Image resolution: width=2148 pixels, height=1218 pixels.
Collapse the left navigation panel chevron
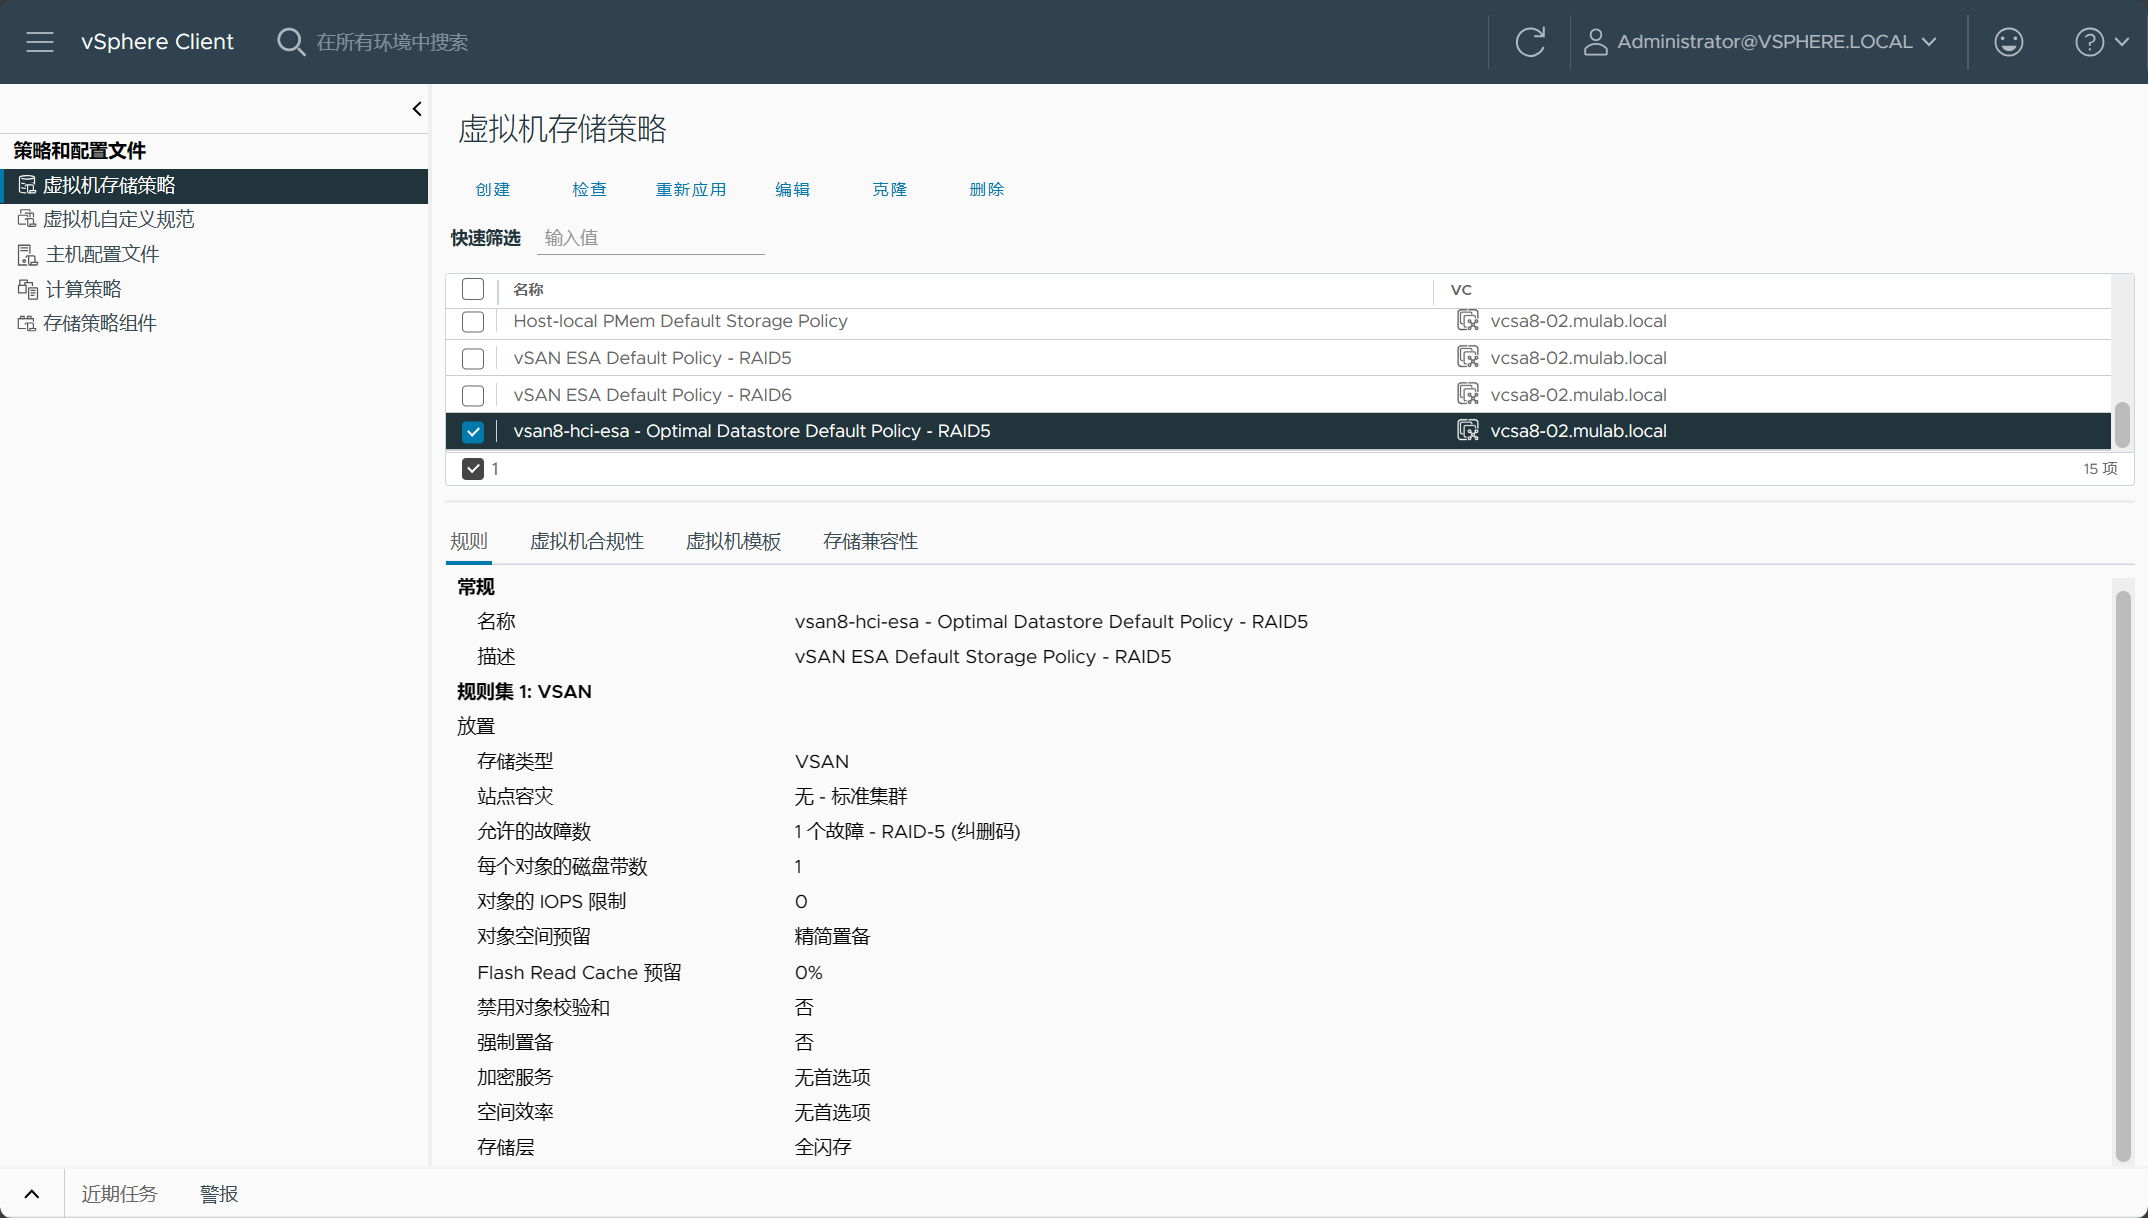(x=417, y=109)
